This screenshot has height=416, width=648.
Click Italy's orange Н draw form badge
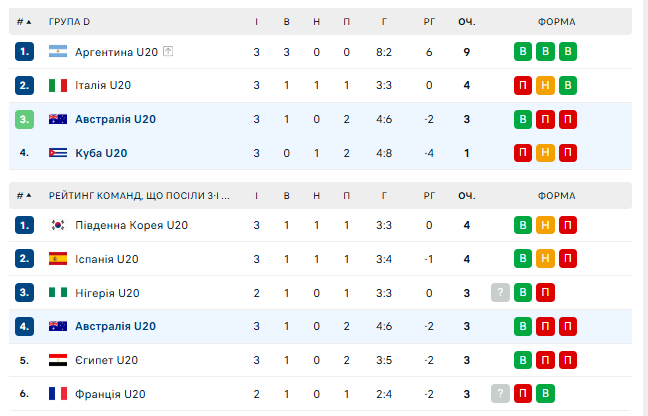pos(545,86)
